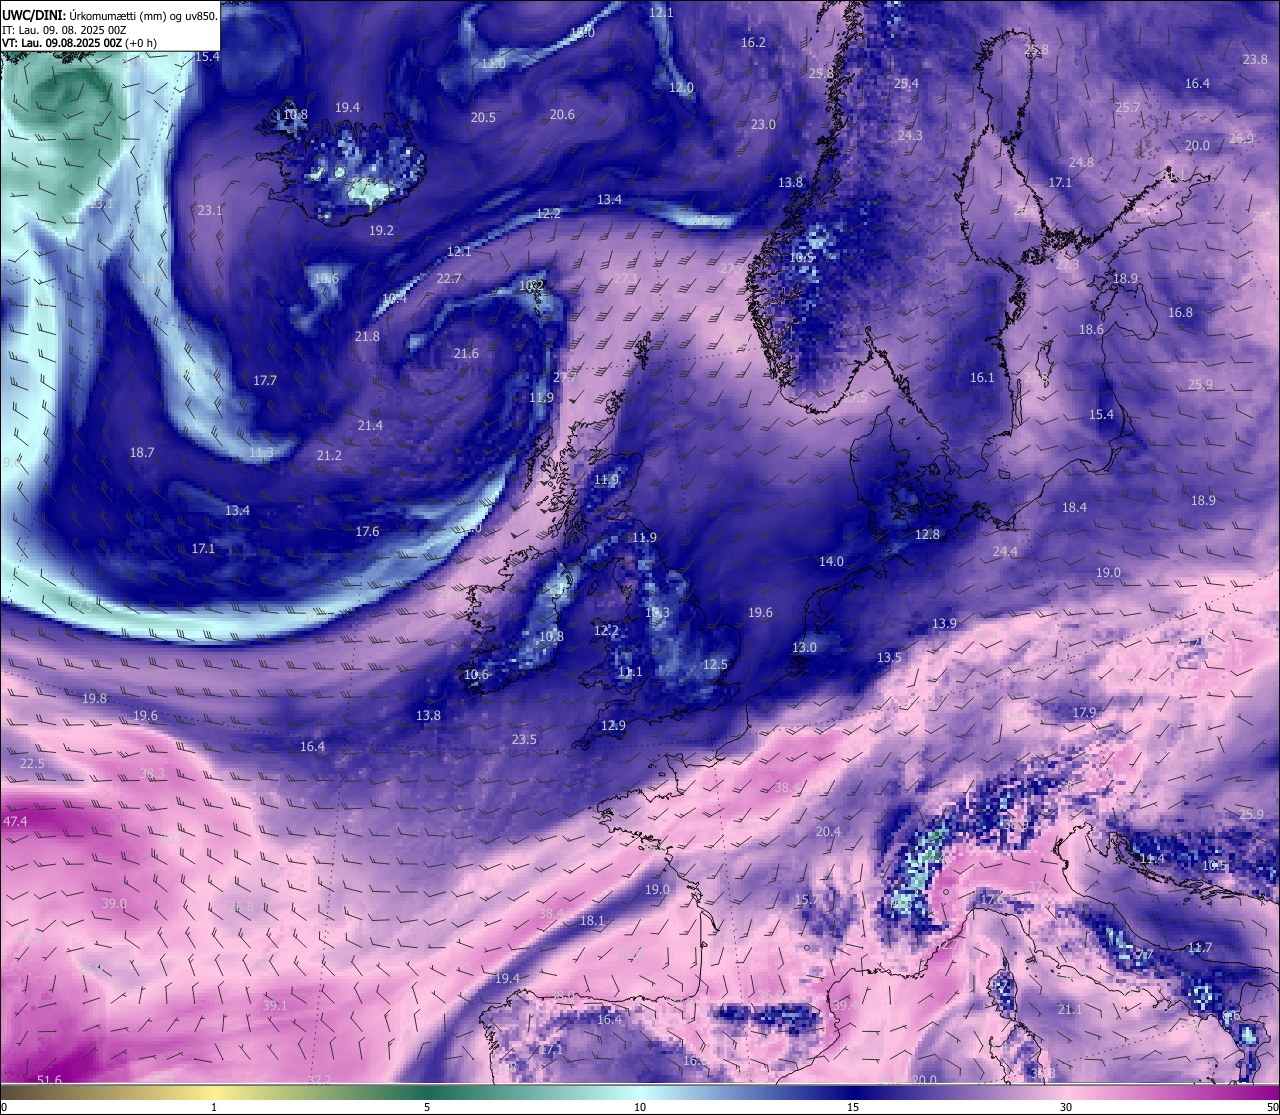Click the 19.8 value in the western Atlantic
This screenshot has width=1280, height=1115.
[95, 699]
